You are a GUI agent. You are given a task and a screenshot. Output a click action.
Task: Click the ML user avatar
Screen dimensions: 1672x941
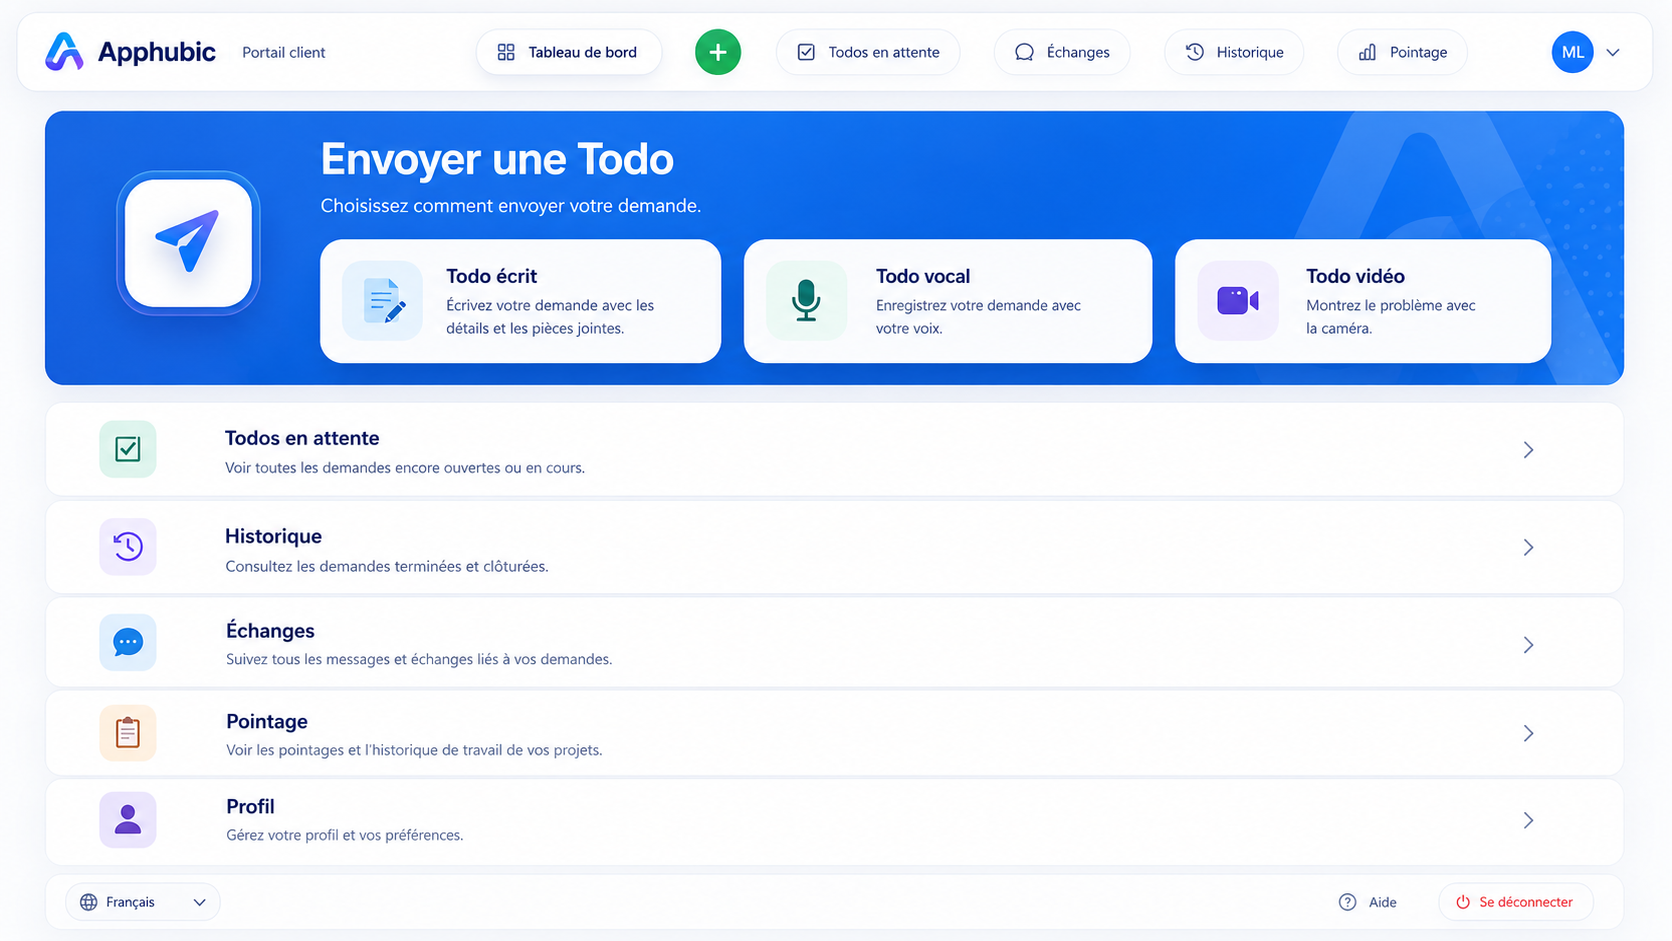pyautogui.click(x=1572, y=52)
